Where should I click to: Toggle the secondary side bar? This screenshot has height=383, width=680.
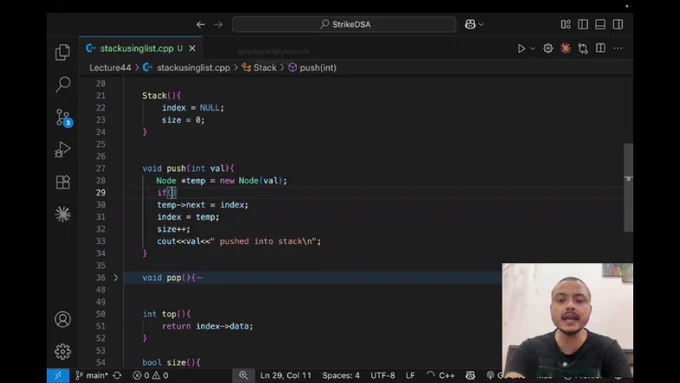coord(618,24)
